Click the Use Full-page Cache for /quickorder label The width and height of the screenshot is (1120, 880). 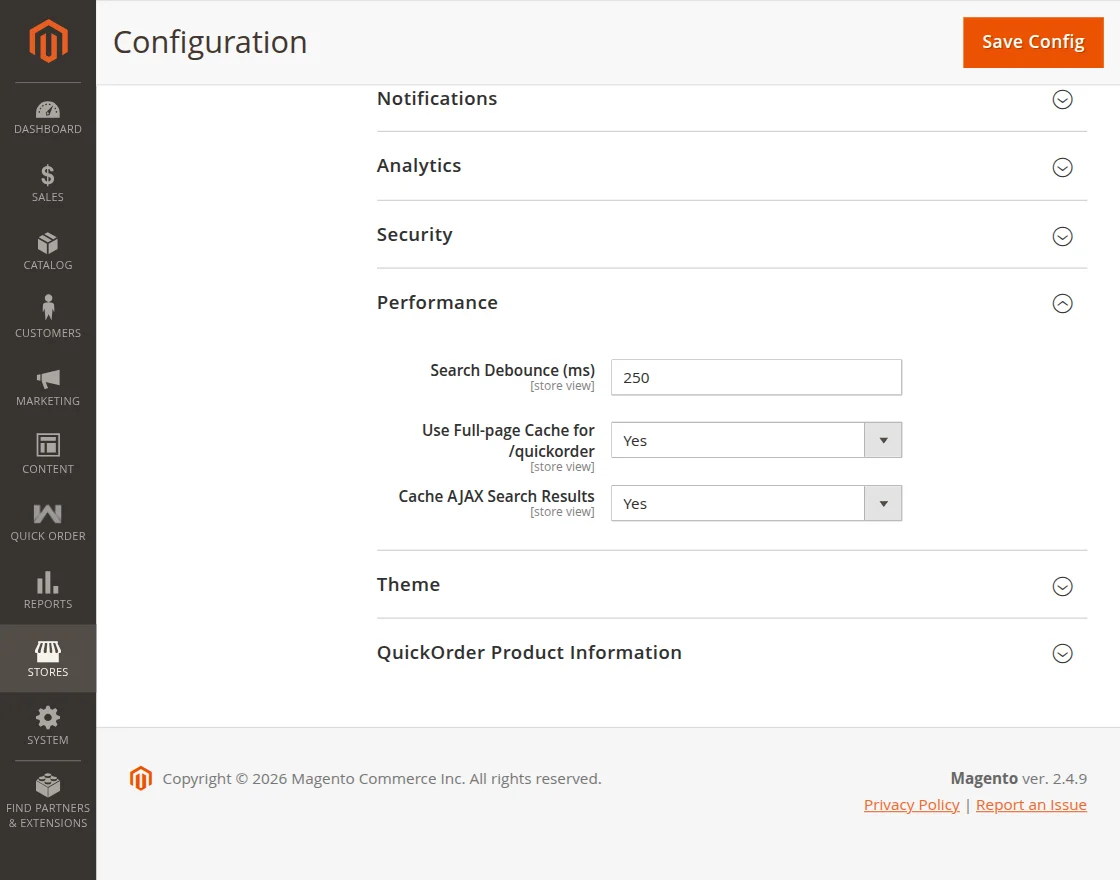pyautogui.click(x=508, y=441)
